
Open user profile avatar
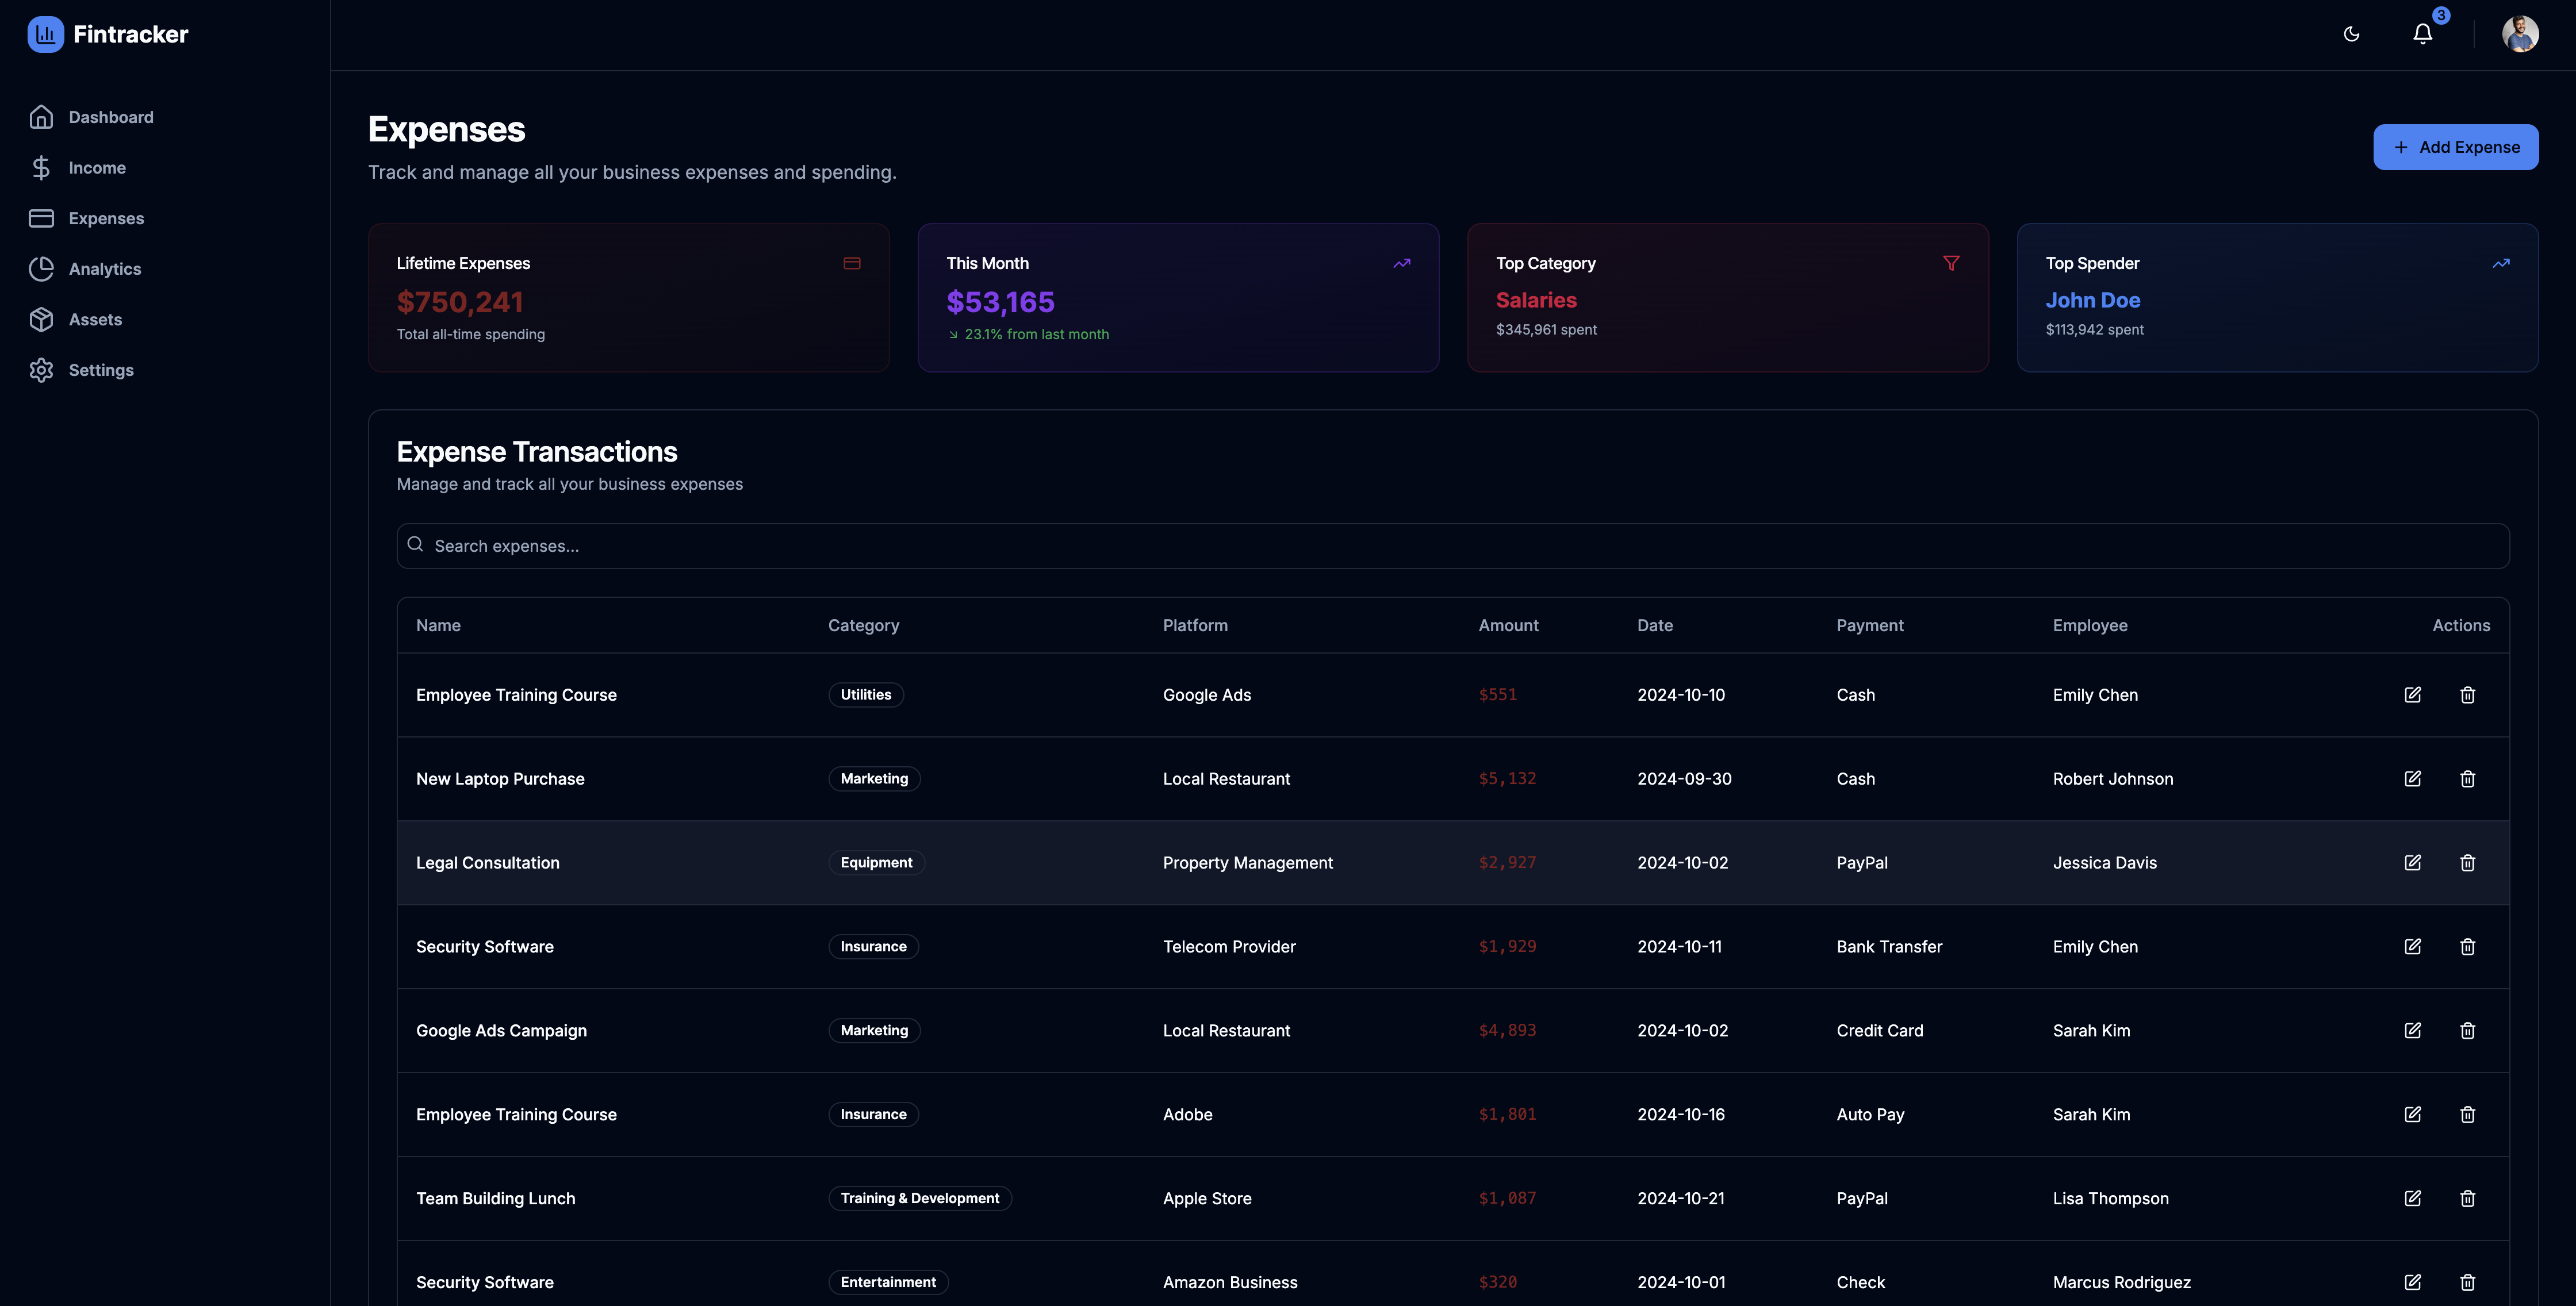2519,34
